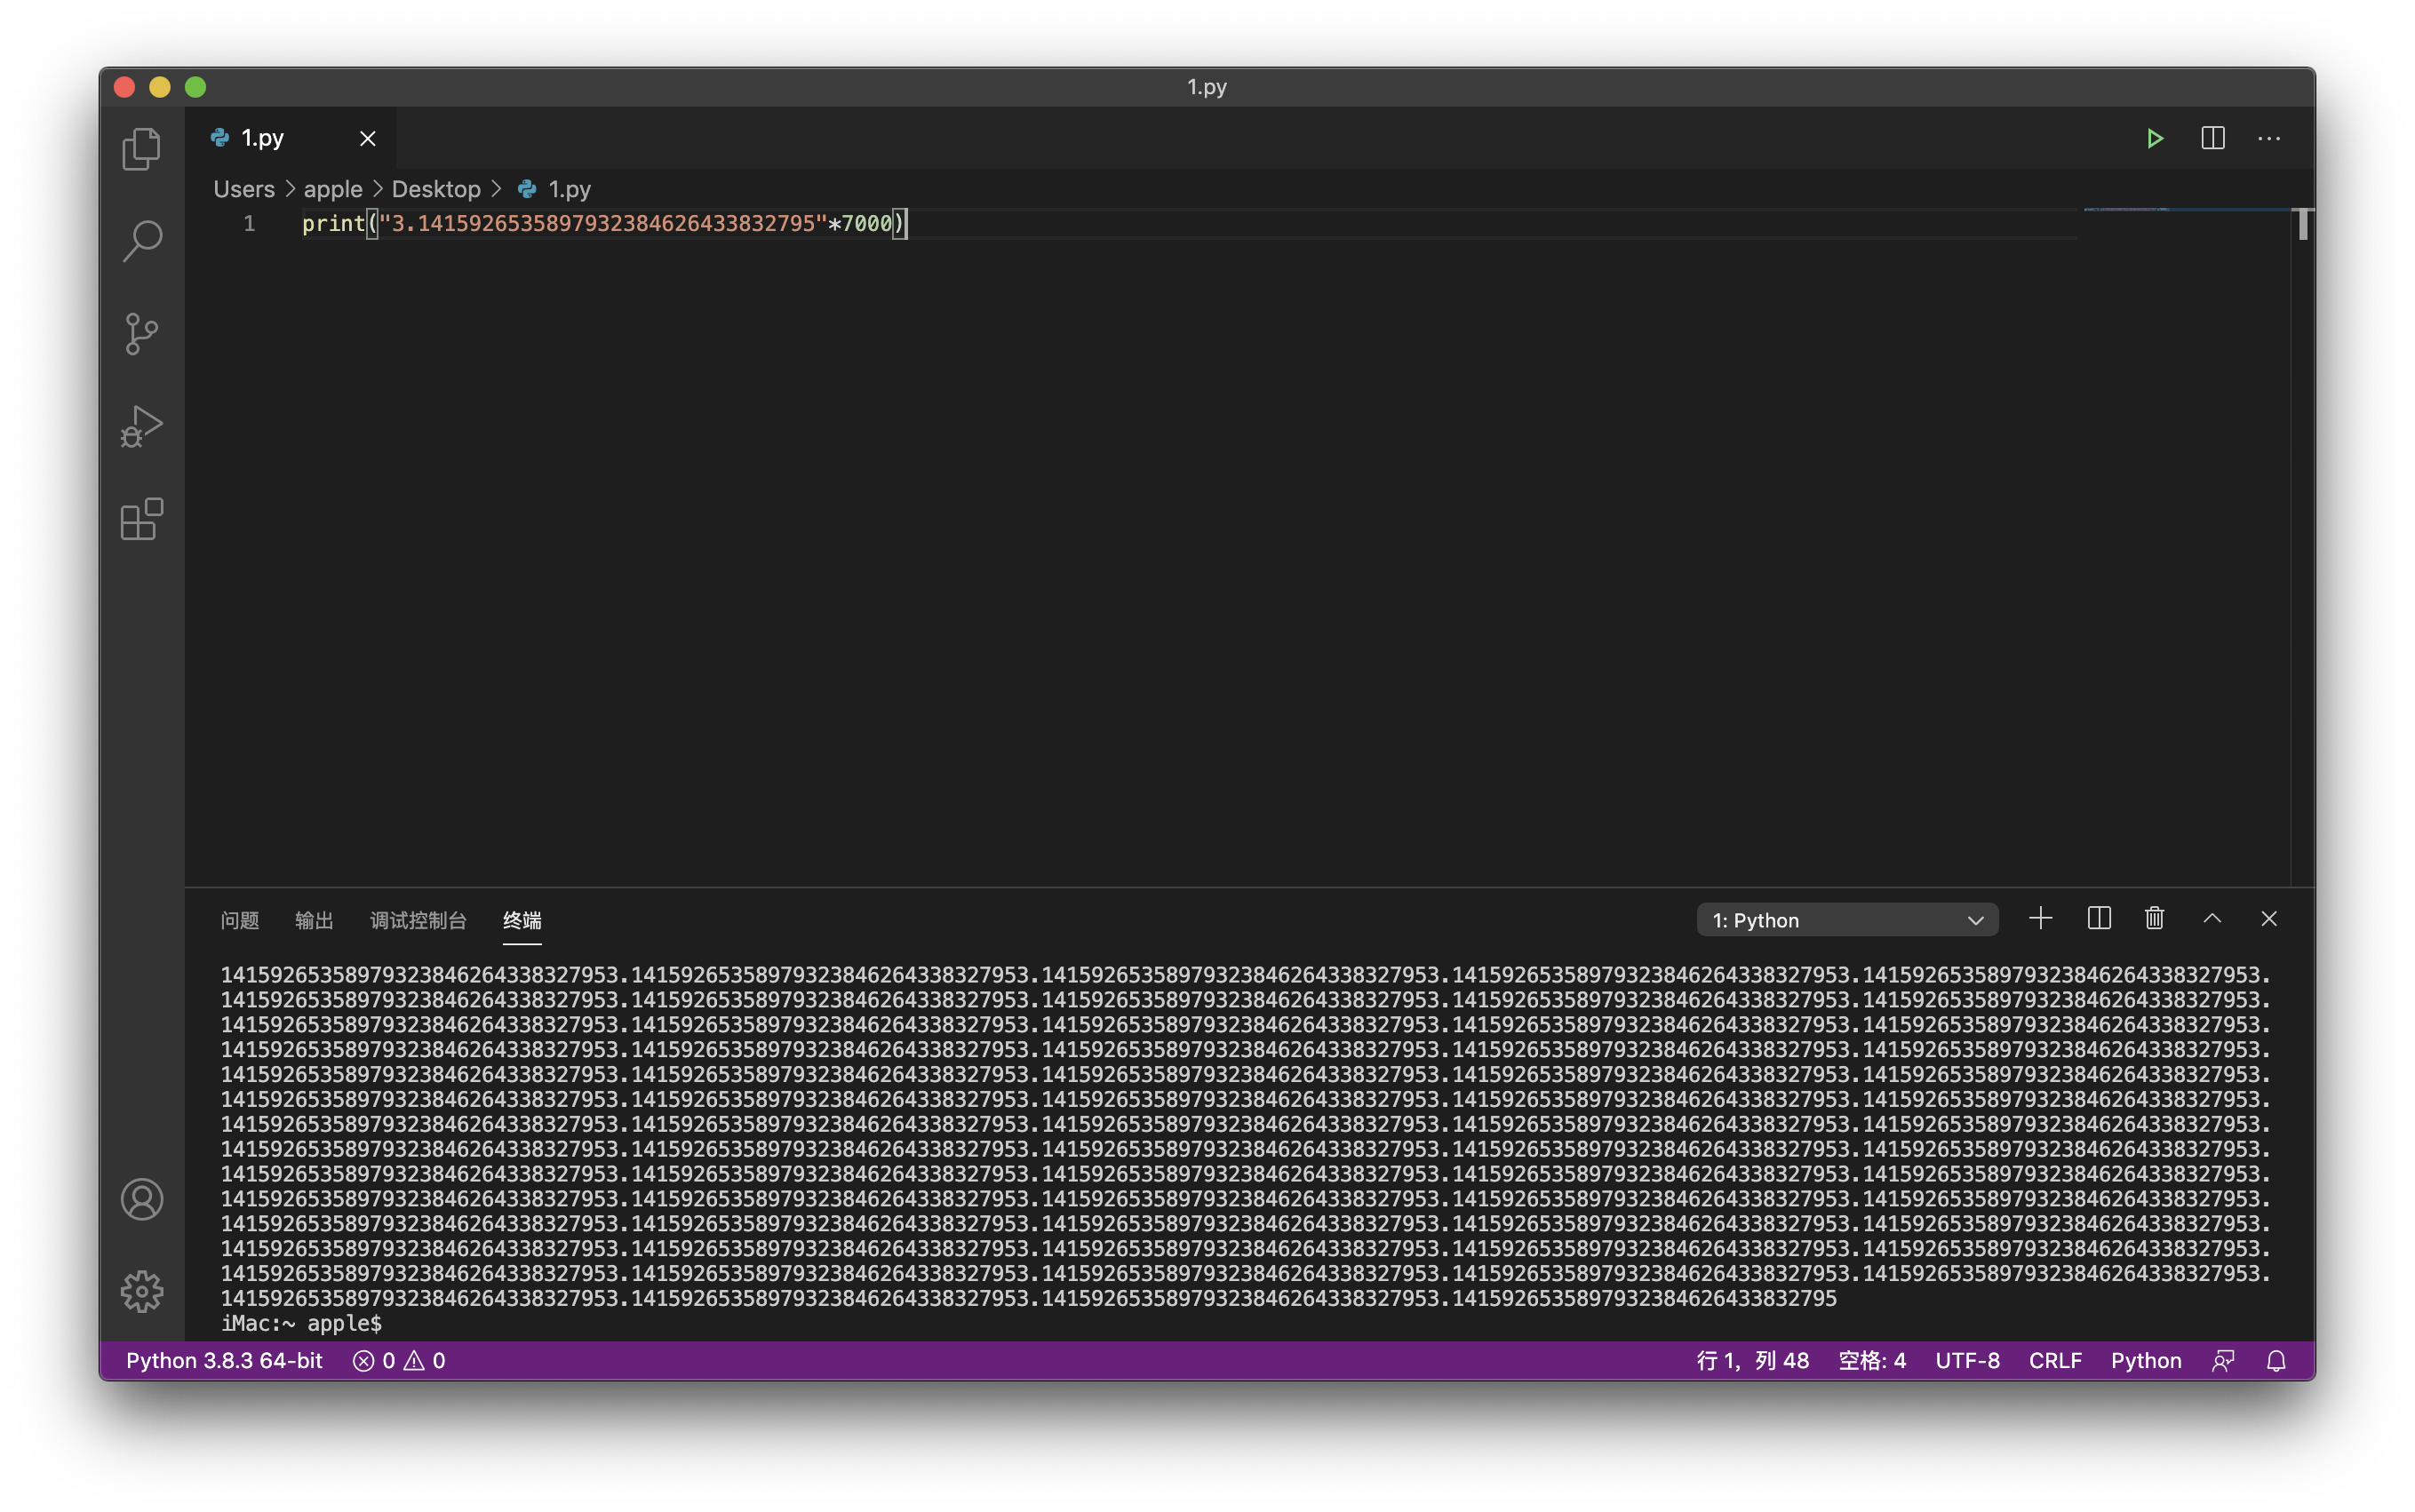Screen dimensions: 2415x1512
Task: Switch to the 输出 panel tab
Action: 314,920
